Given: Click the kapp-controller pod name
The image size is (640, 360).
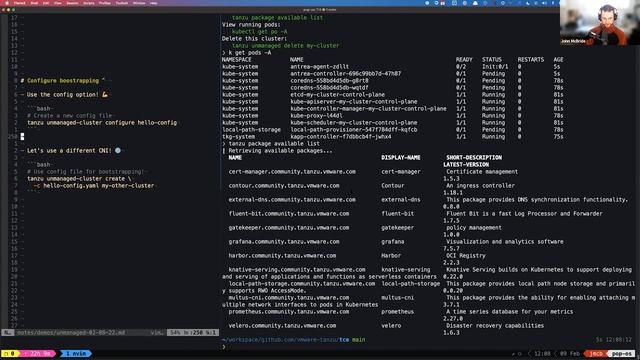Looking at the screenshot, I should (x=341, y=137).
